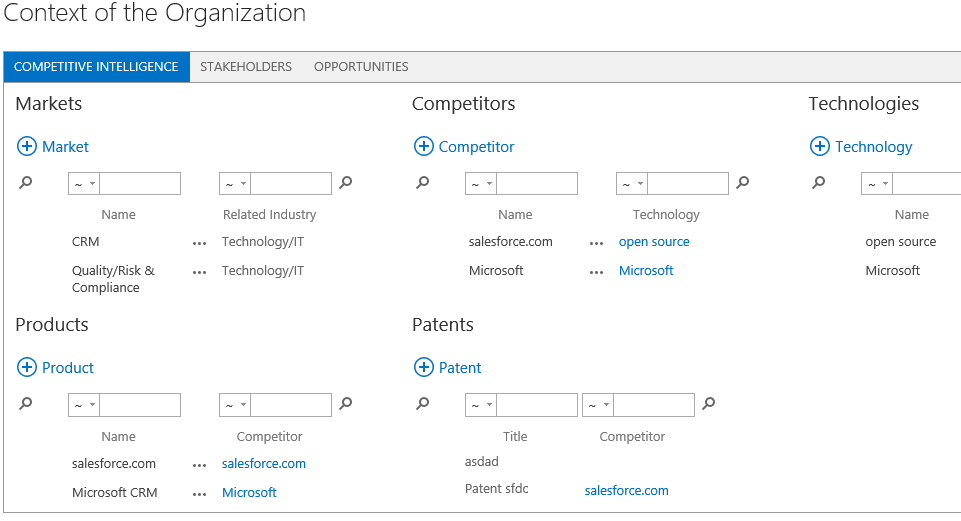The width and height of the screenshot is (961, 521).
Task: Select 'open source' in Technologies list
Action: click(x=900, y=241)
